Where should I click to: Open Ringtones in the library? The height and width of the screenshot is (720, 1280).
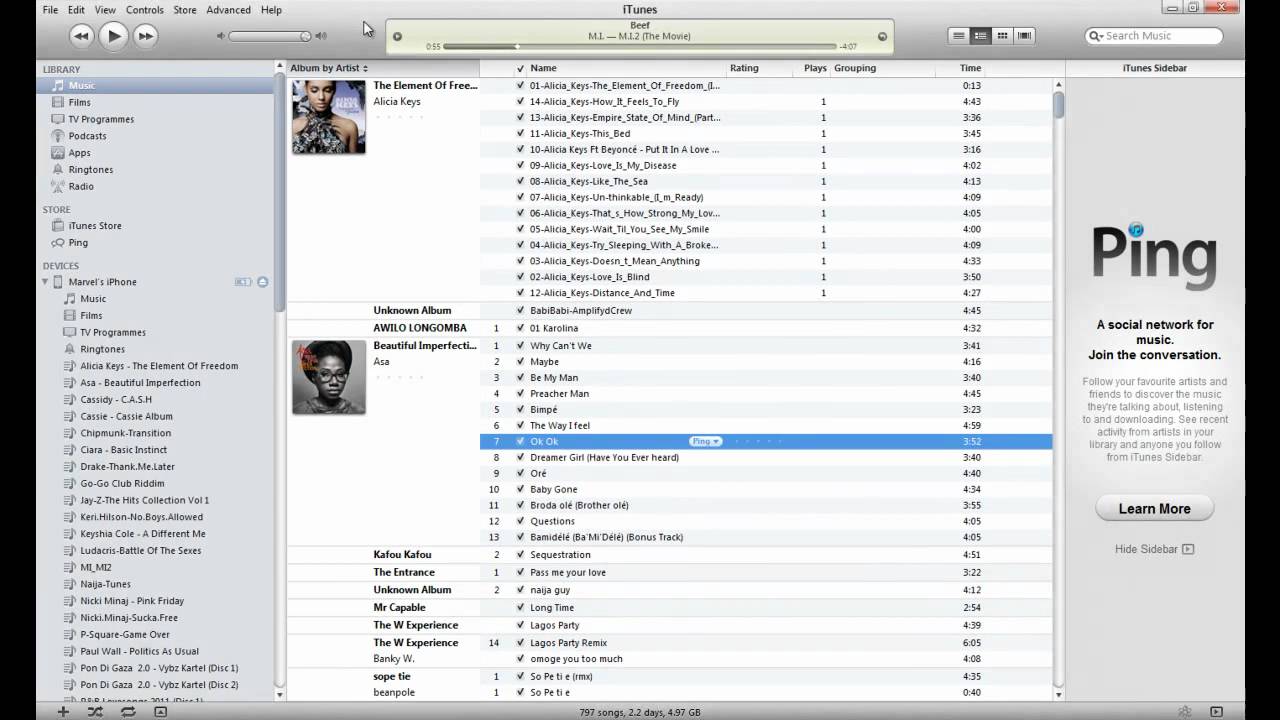[x=90, y=170]
